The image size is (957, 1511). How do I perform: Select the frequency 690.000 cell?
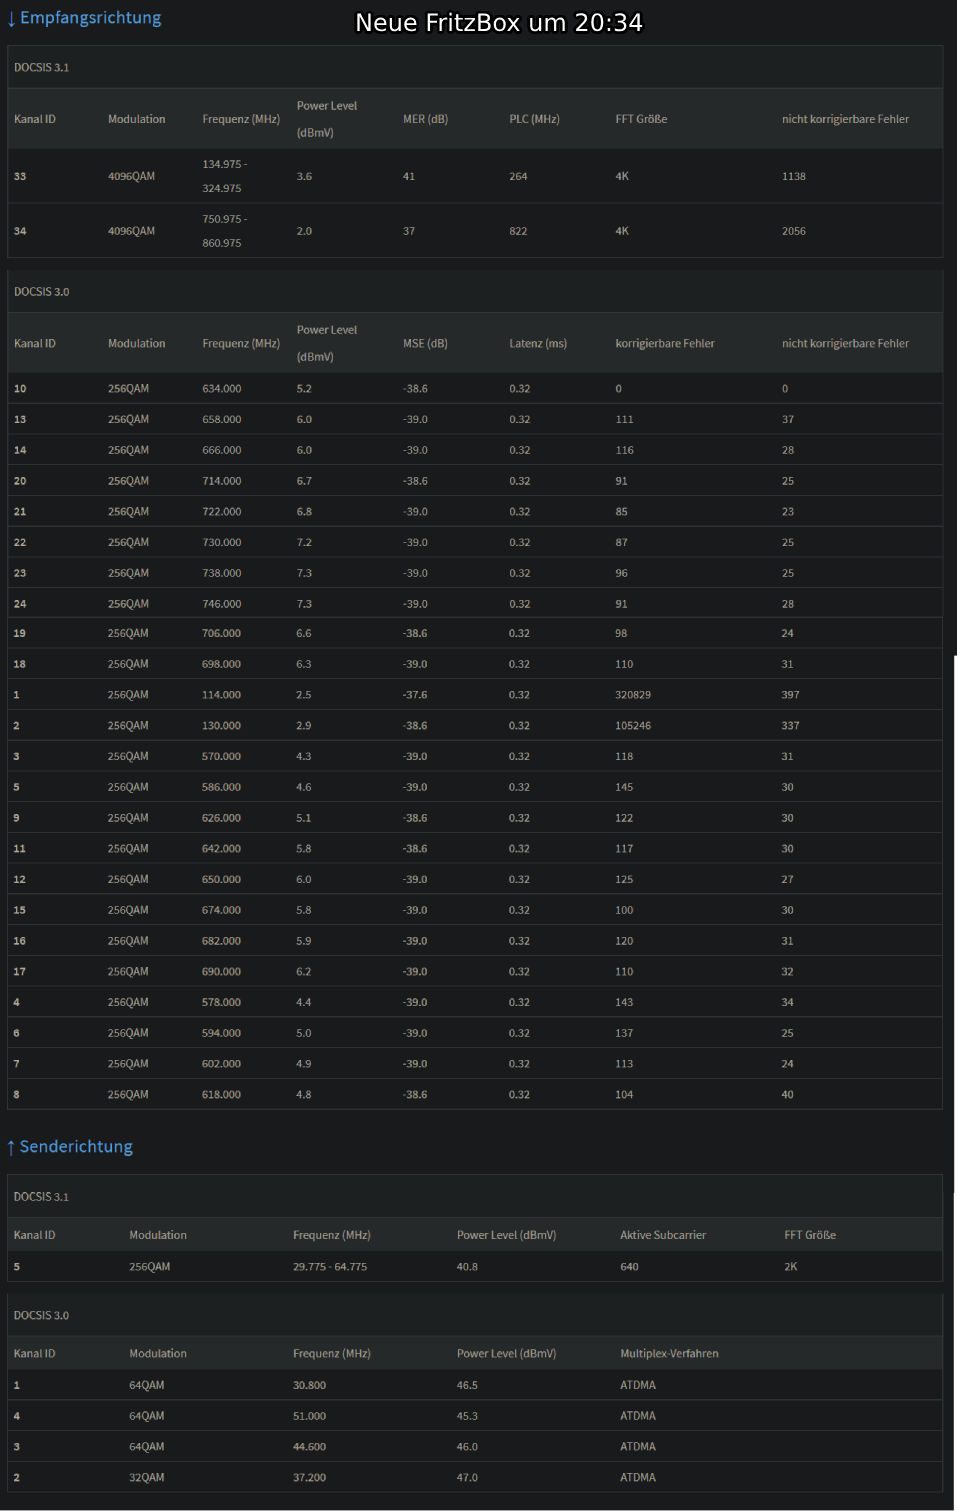point(222,972)
